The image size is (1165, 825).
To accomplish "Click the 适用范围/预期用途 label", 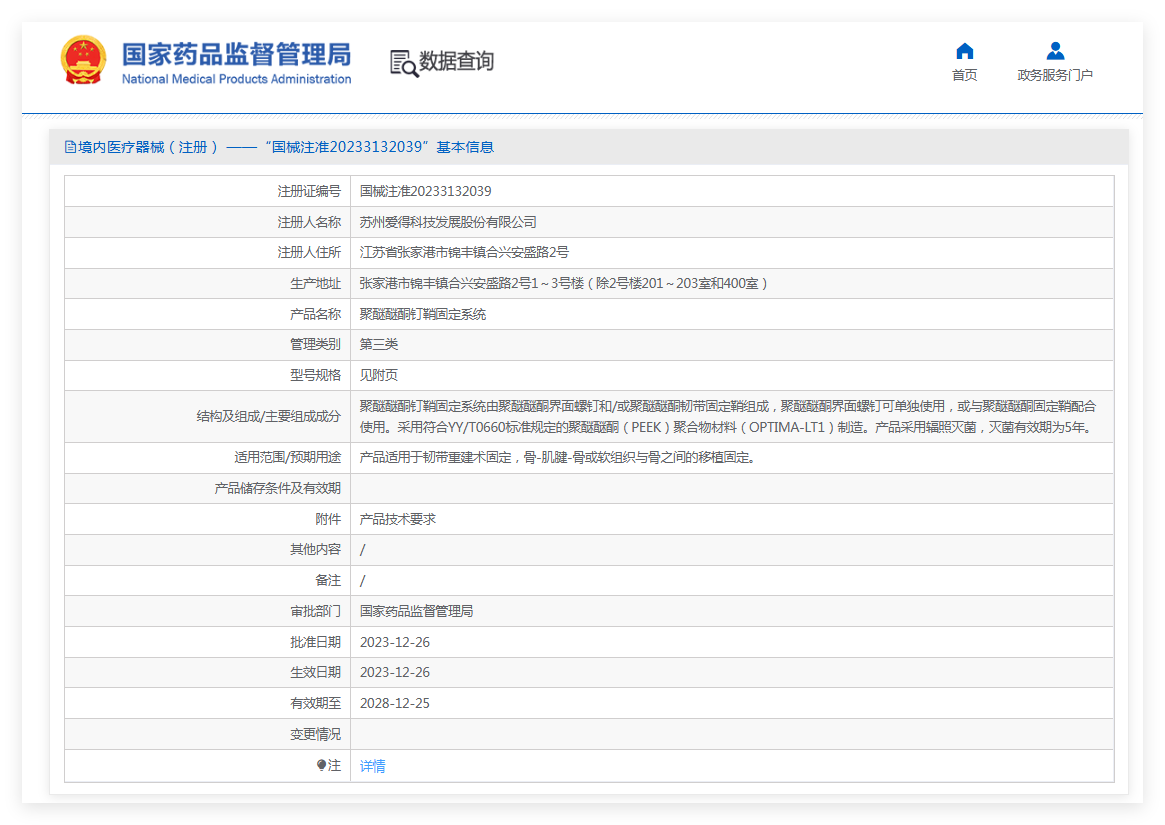I will point(288,458).
